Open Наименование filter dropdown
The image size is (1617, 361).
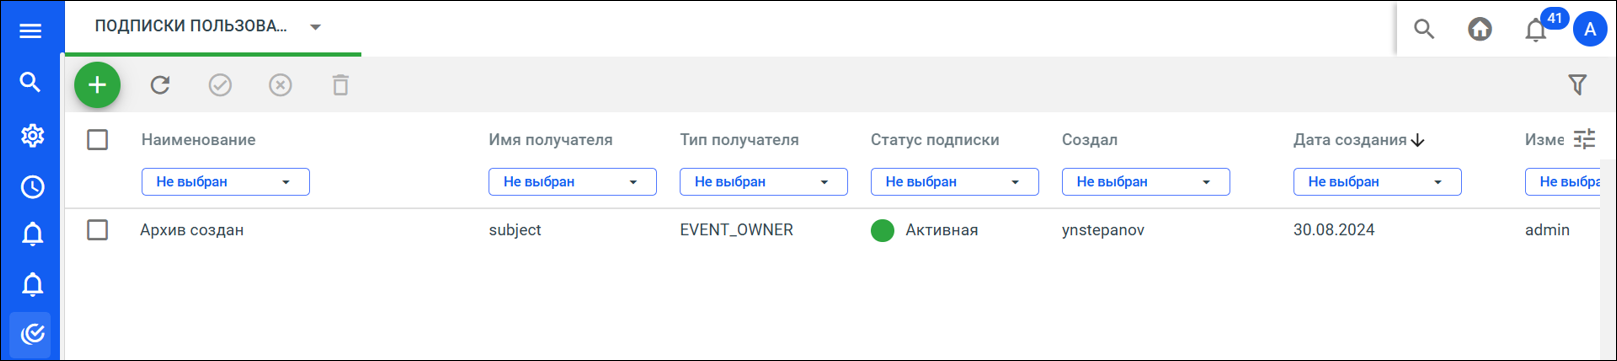(225, 182)
